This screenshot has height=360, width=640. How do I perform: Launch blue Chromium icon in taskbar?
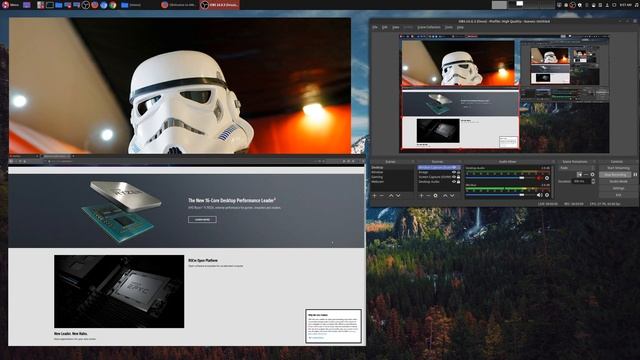[104, 5]
